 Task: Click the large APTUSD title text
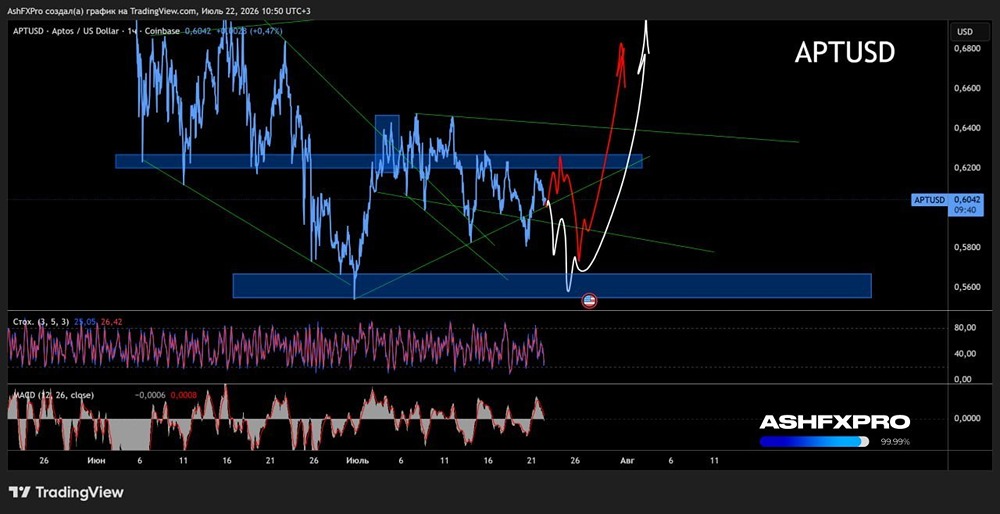tap(844, 54)
